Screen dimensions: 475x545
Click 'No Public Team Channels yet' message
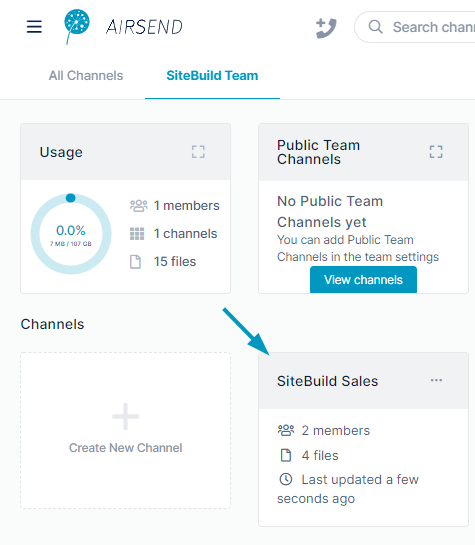(330, 211)
